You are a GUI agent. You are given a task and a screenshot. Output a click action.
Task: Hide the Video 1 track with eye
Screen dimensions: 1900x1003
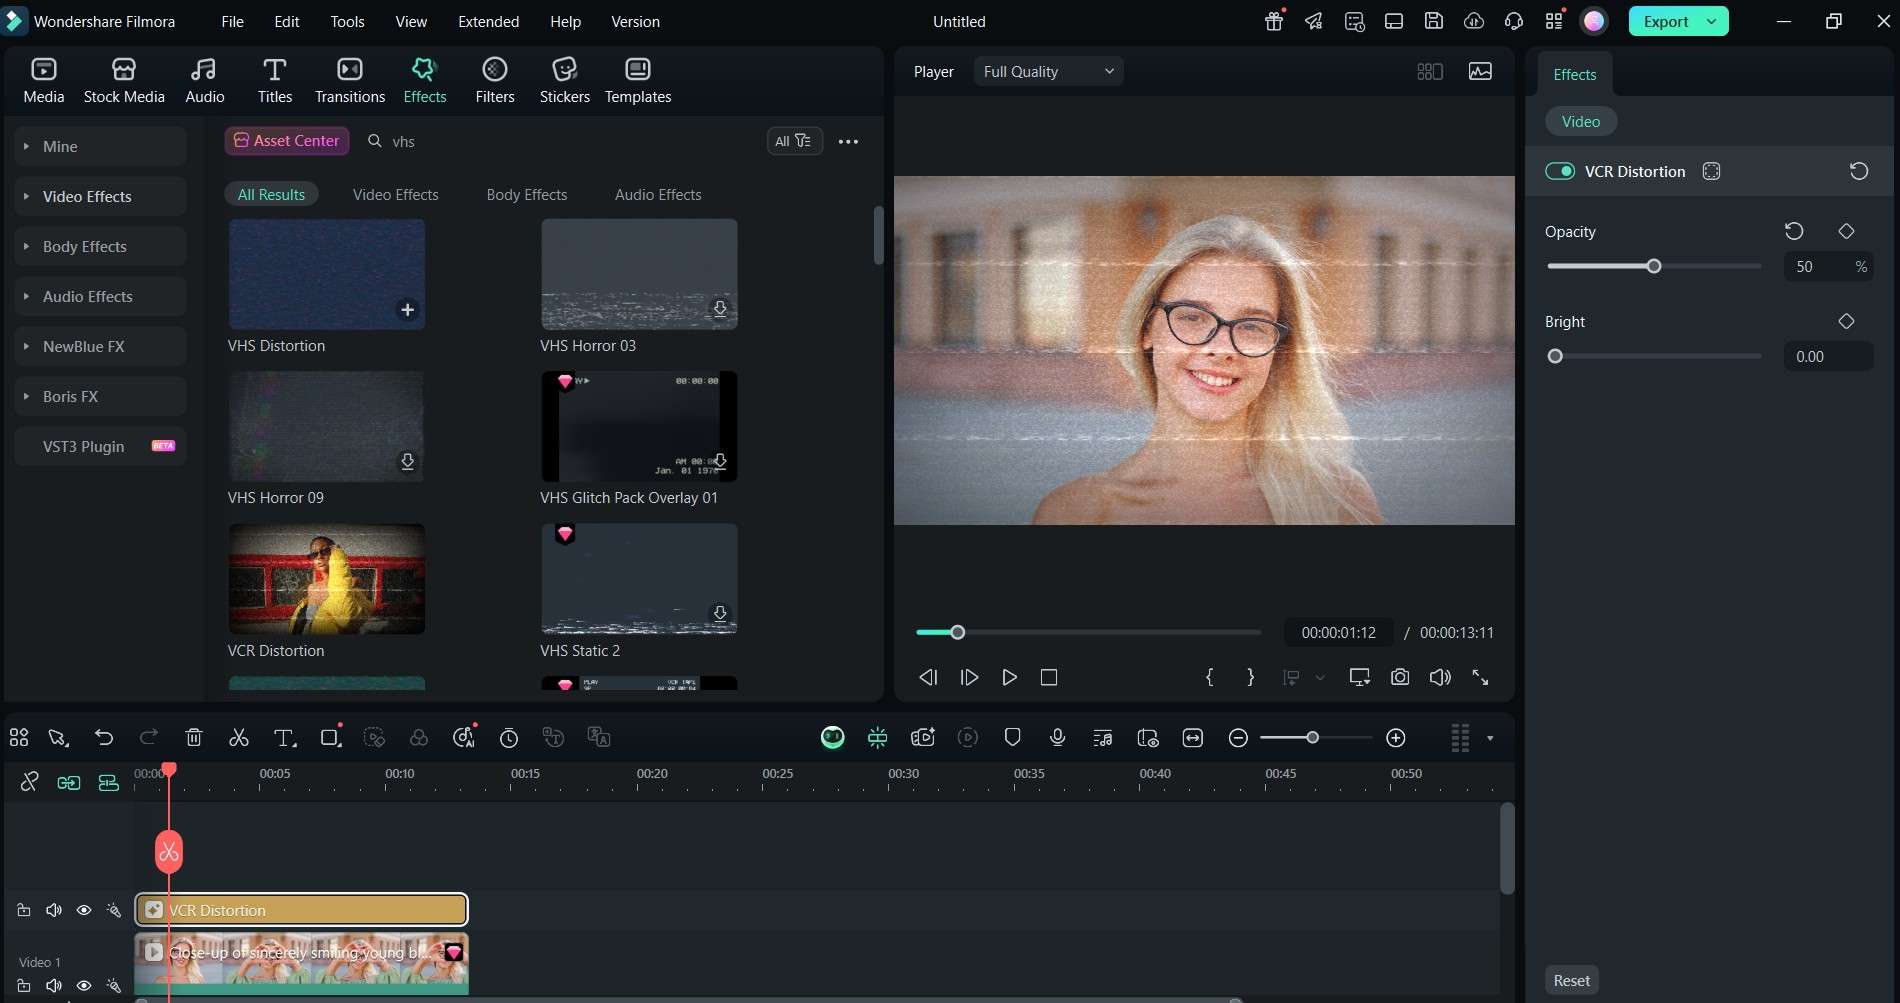point(84,986)
